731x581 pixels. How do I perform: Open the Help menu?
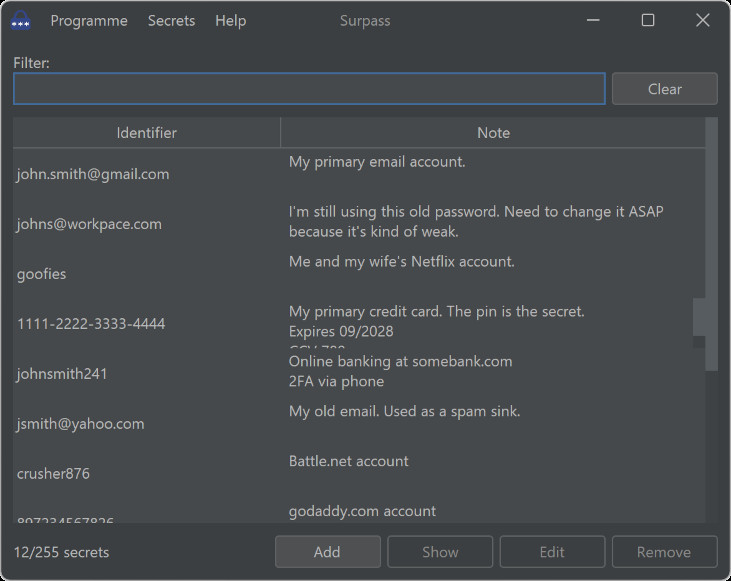pos(230,21)
